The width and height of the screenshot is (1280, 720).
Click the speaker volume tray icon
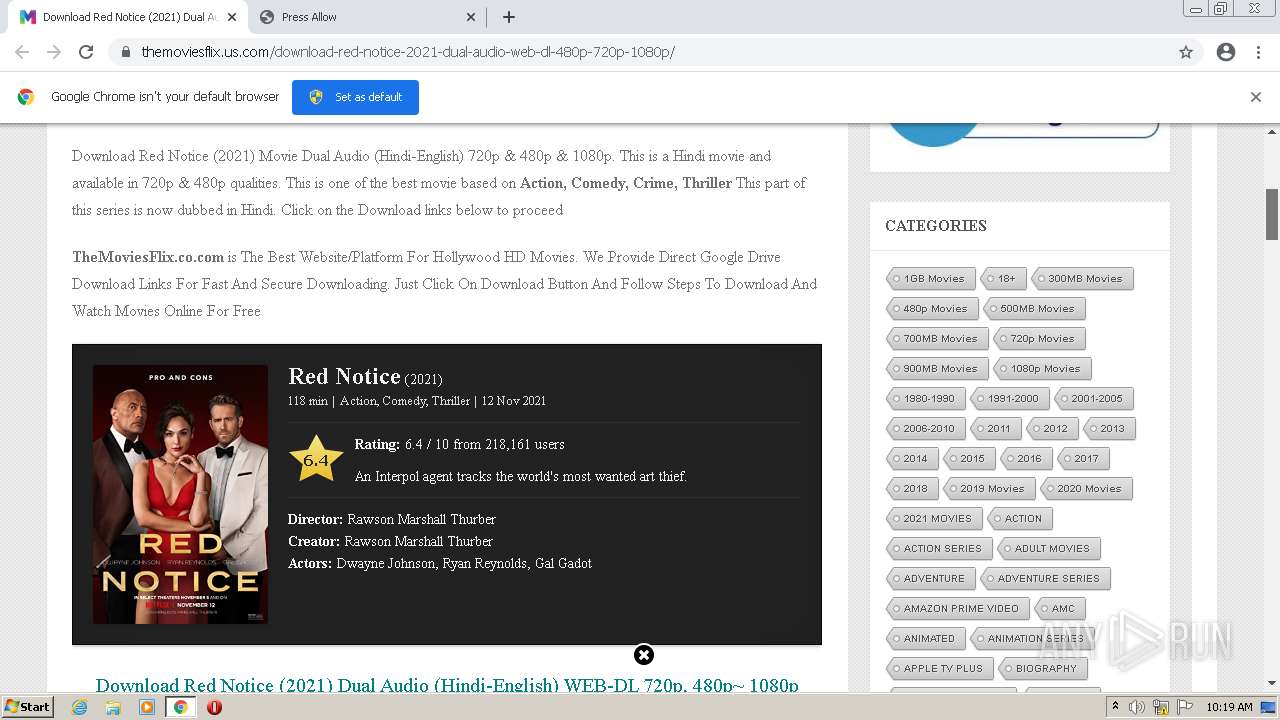click(1137, 707)
